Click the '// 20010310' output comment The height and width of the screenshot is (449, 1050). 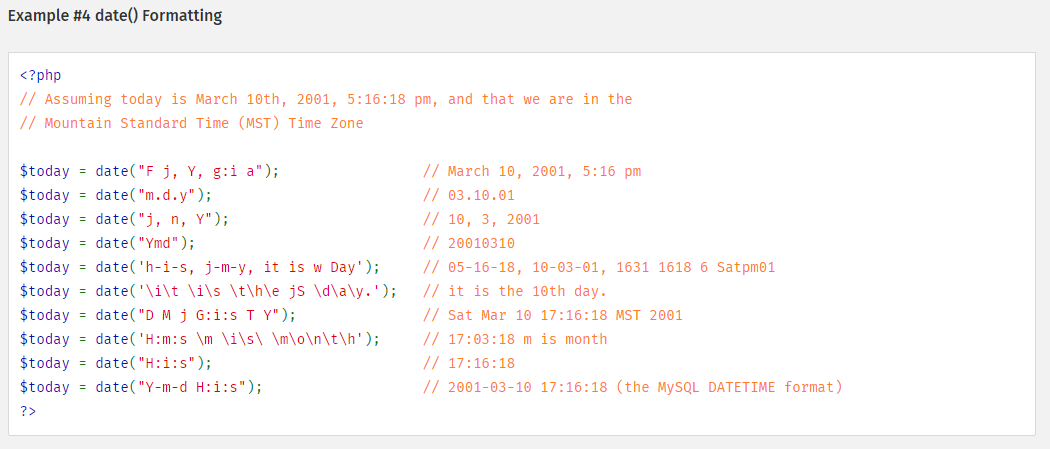pyautogui.click(x=469, y=244)
